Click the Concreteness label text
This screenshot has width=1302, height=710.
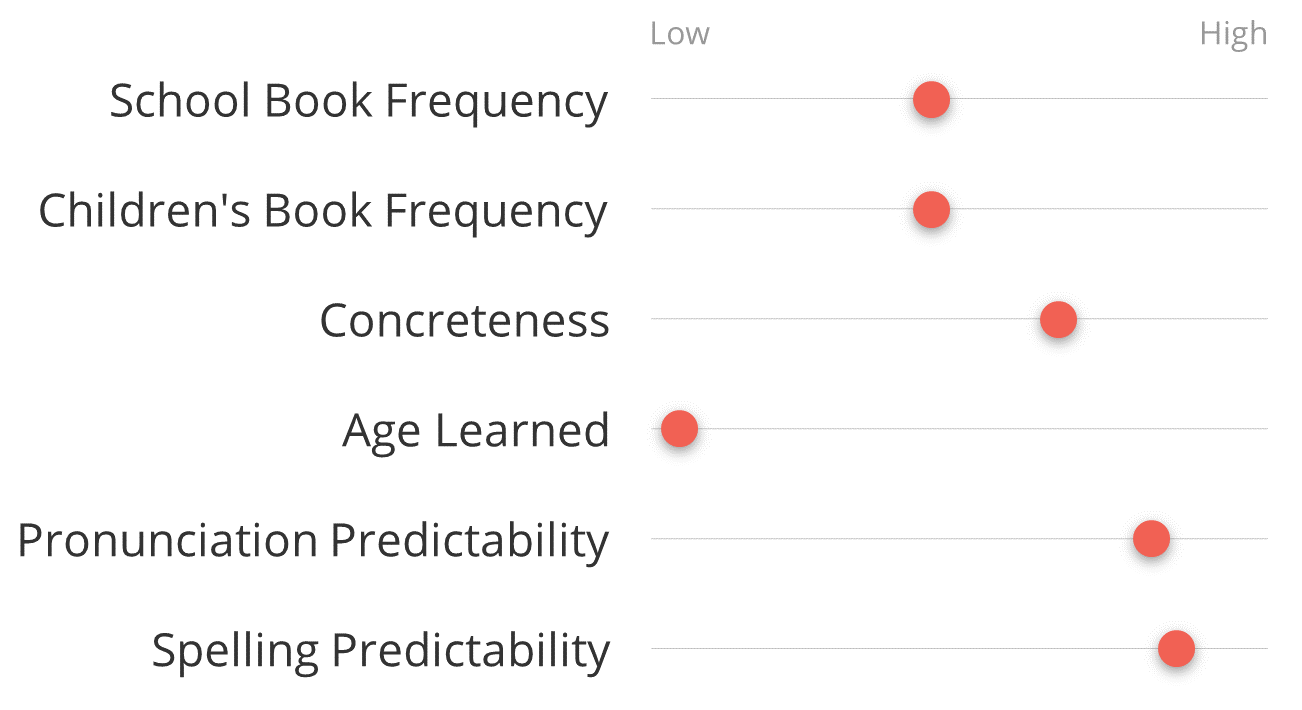[464, 321]
